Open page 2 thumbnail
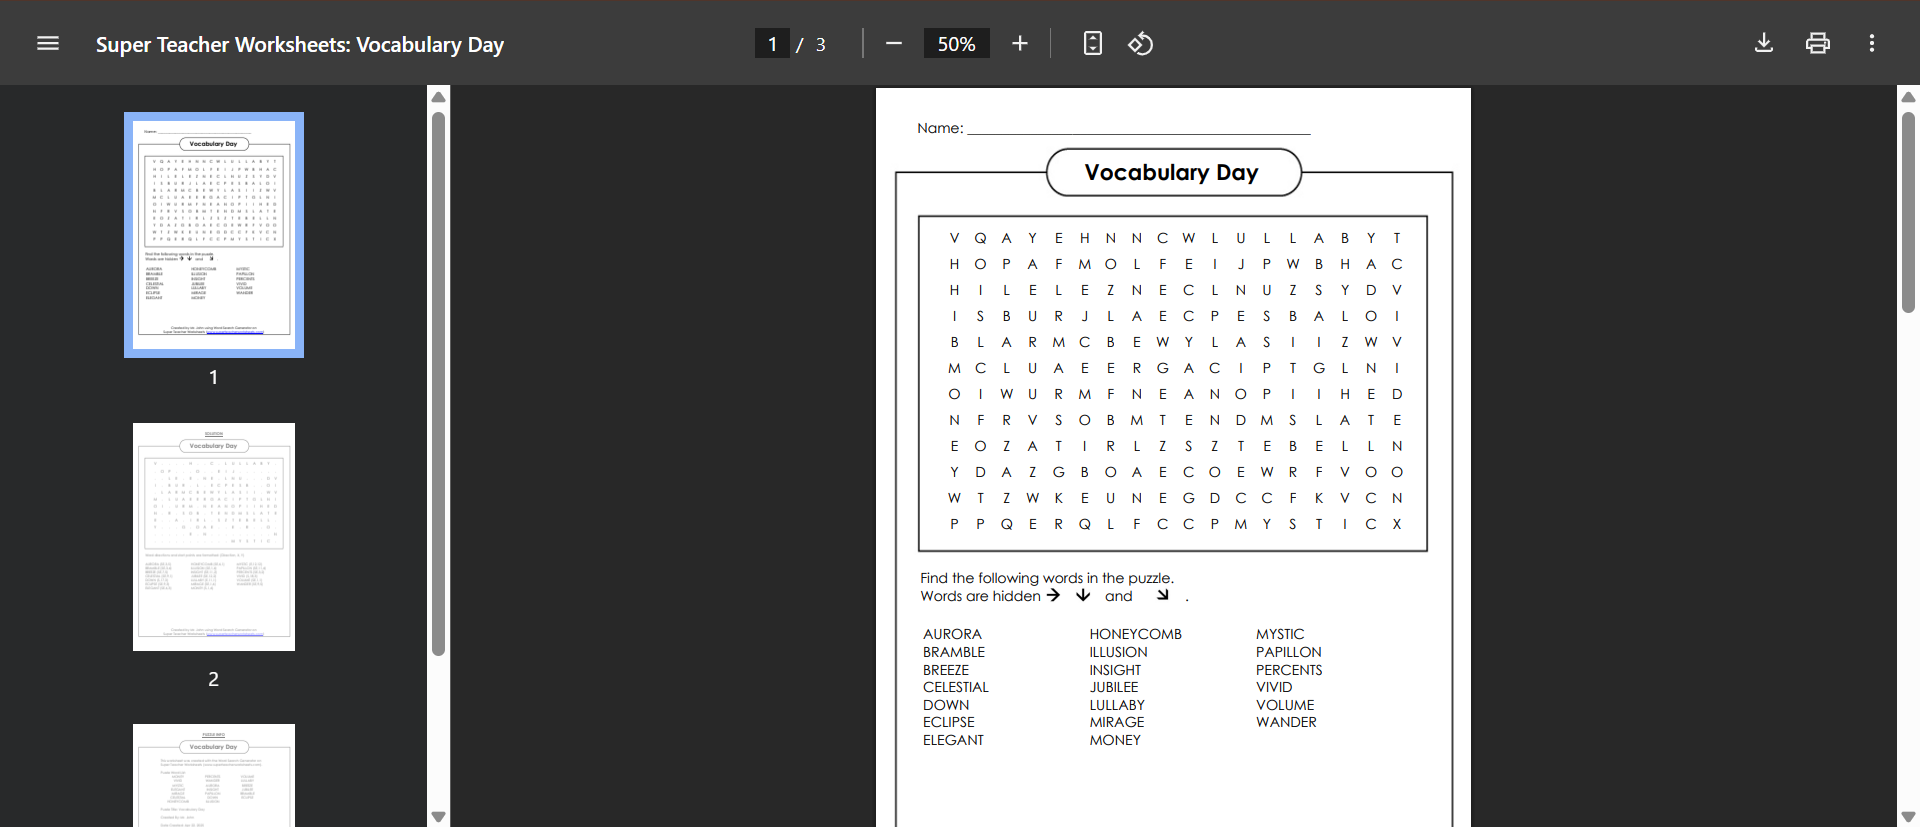 pyautogui.click(x=214, y=537)
